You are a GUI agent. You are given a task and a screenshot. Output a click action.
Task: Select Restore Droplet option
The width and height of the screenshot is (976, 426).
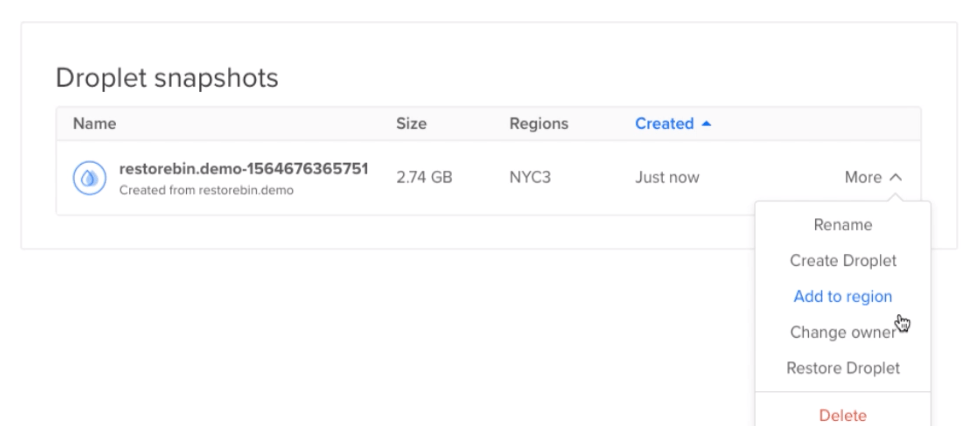tap(843, 368)
